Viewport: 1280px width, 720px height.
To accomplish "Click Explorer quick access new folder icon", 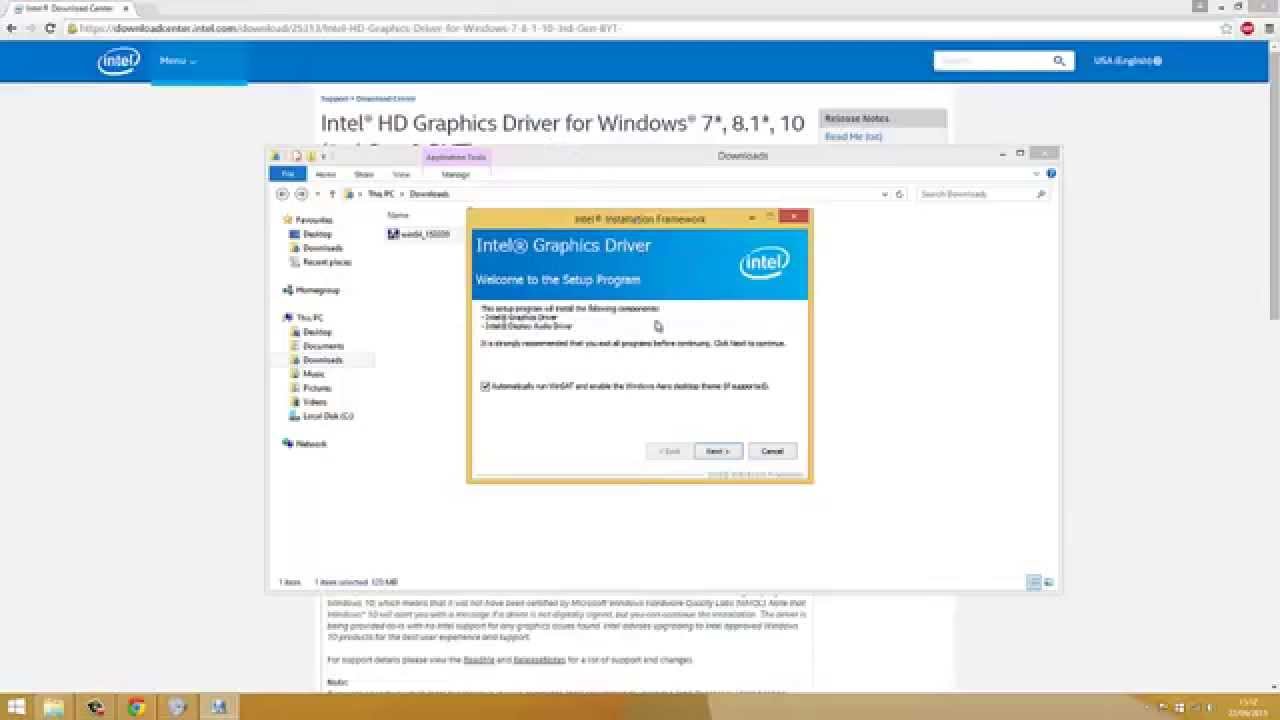I will pyautogui.click(x=311, y=156).
